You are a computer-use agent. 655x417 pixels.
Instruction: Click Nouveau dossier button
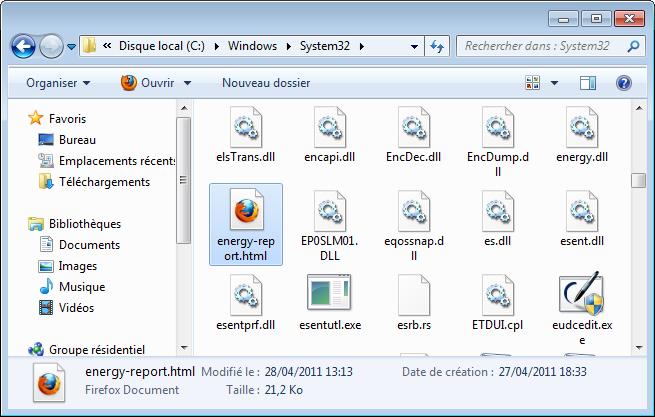[266, 83]
